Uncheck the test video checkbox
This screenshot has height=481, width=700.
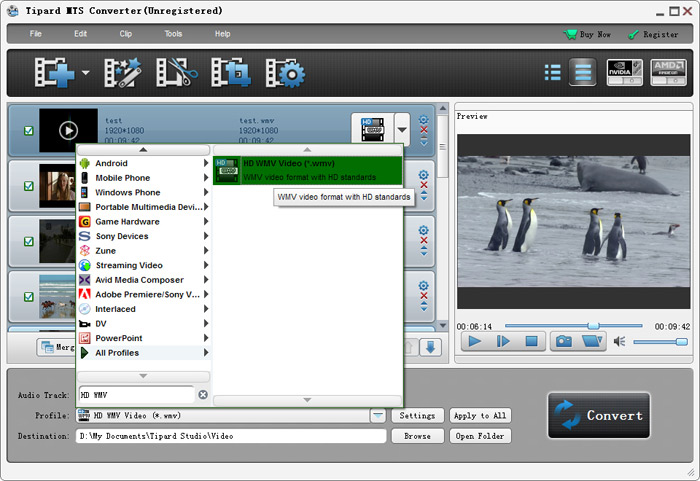click(29, 131)
